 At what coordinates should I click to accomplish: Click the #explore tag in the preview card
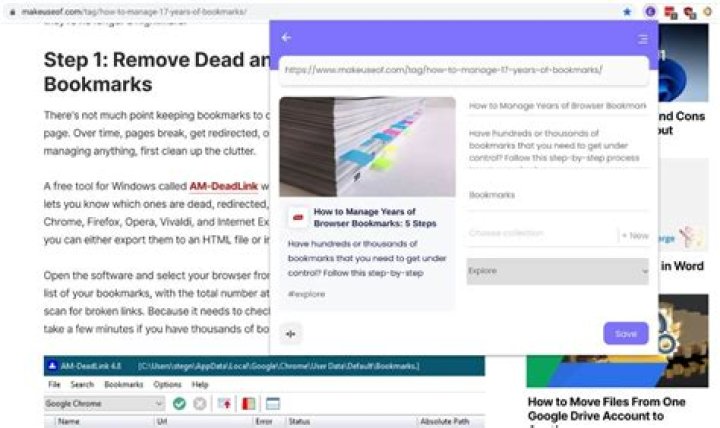(307, 294)
